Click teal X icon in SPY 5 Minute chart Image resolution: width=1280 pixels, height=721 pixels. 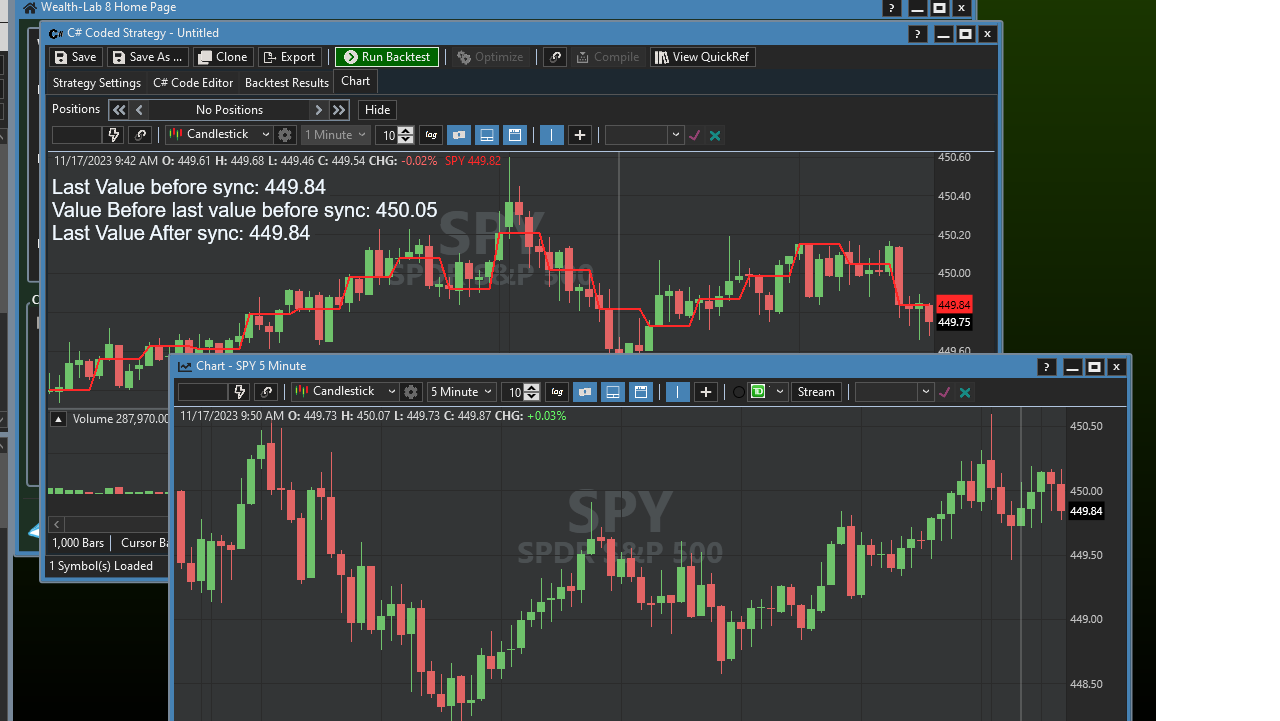[x=965, y=392]
